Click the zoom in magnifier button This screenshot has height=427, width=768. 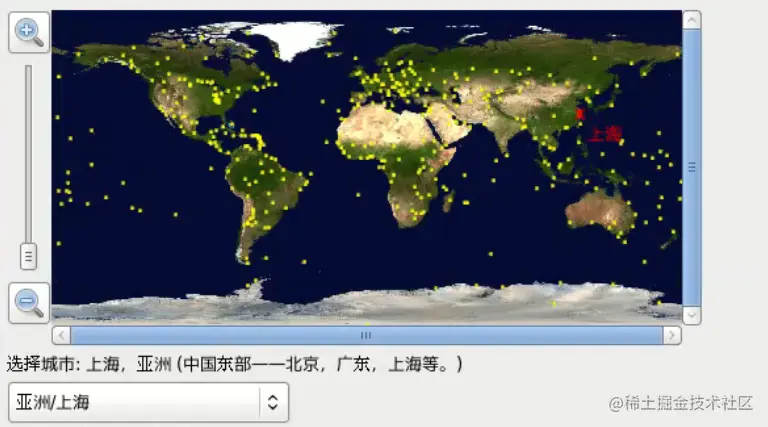29,32
